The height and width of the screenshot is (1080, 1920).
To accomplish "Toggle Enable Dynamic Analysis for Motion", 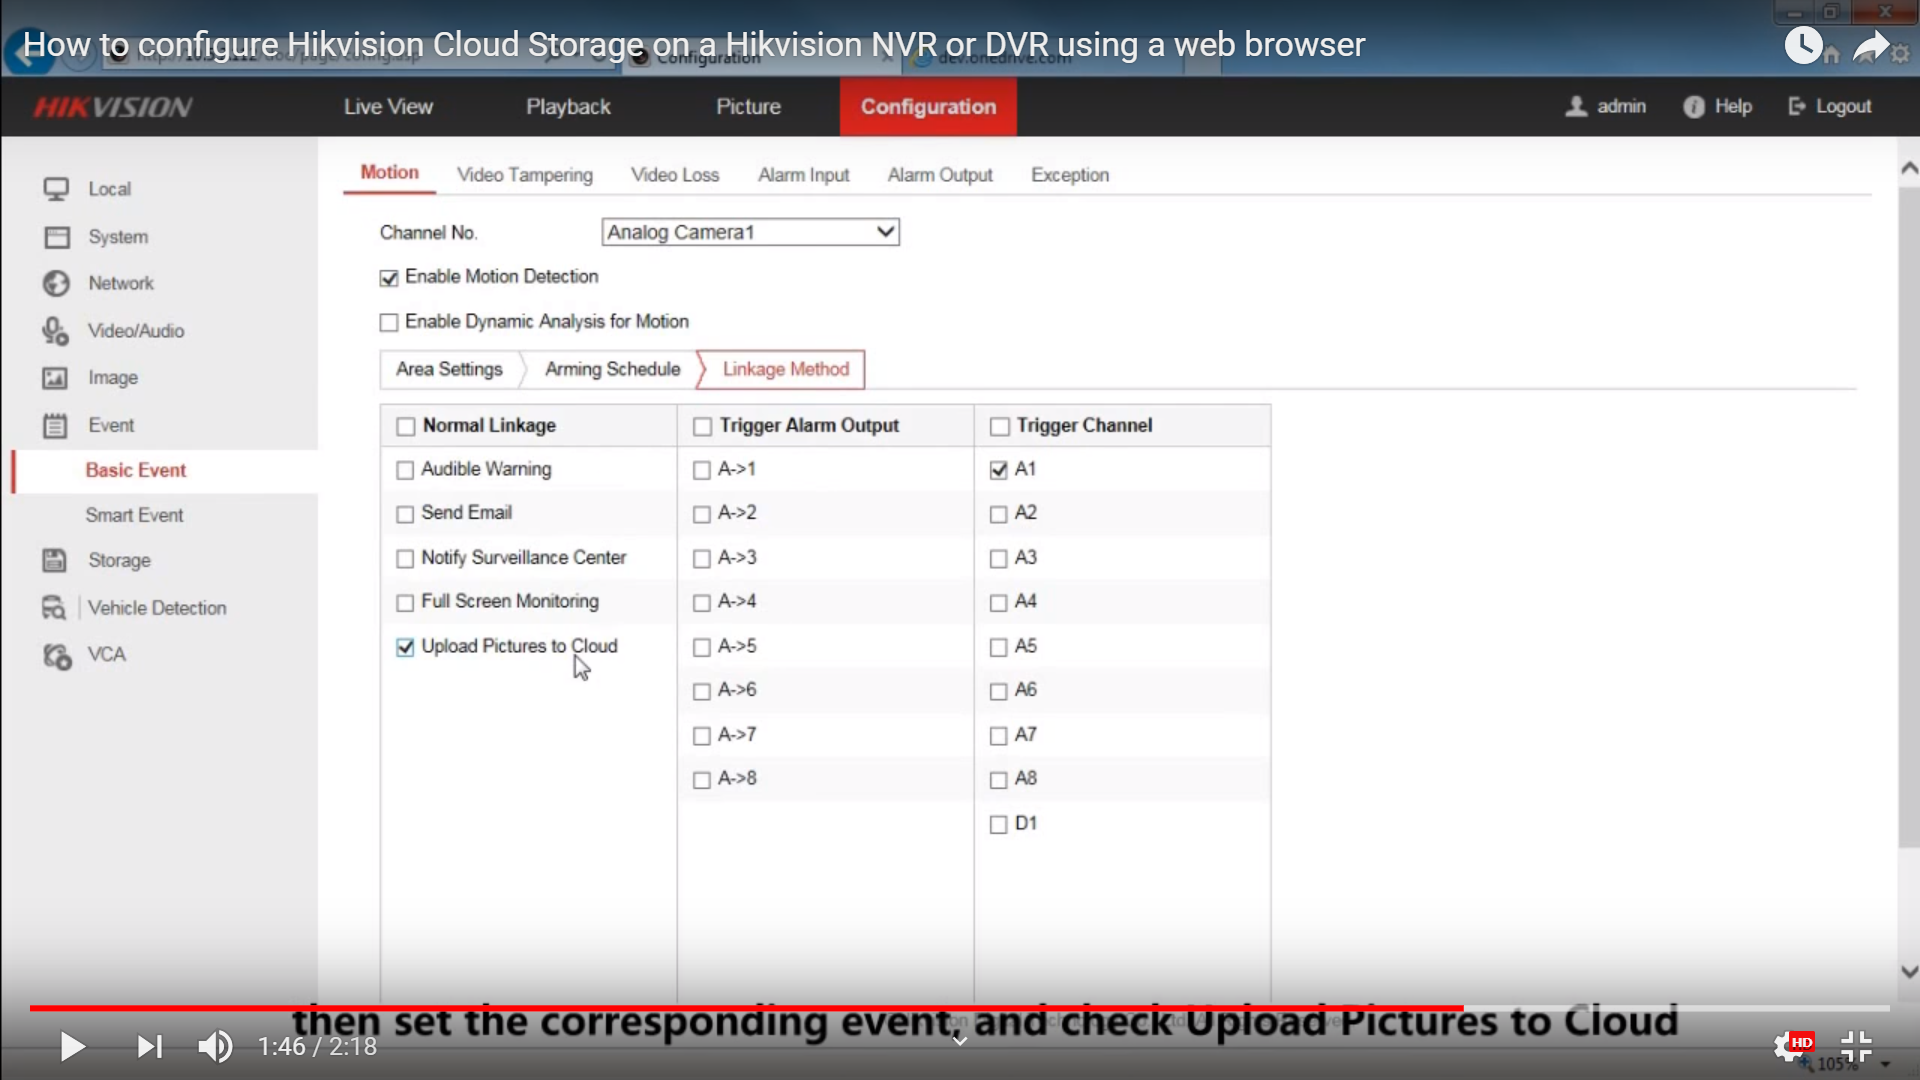I will [x=389, y=322].
